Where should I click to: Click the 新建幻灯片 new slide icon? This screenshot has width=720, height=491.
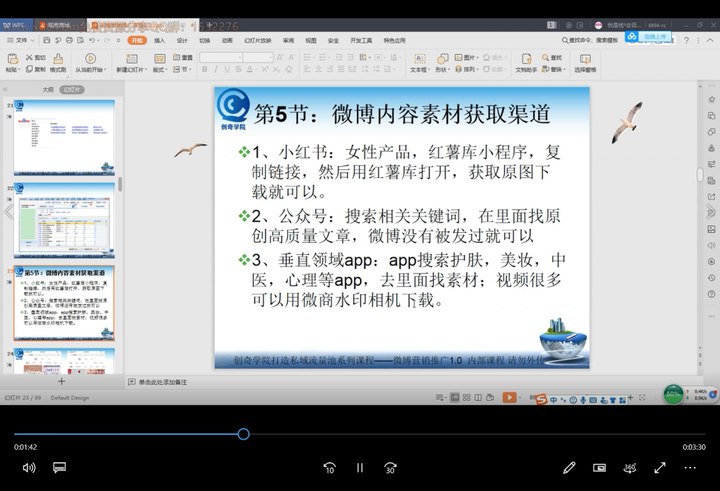(132, 58)
